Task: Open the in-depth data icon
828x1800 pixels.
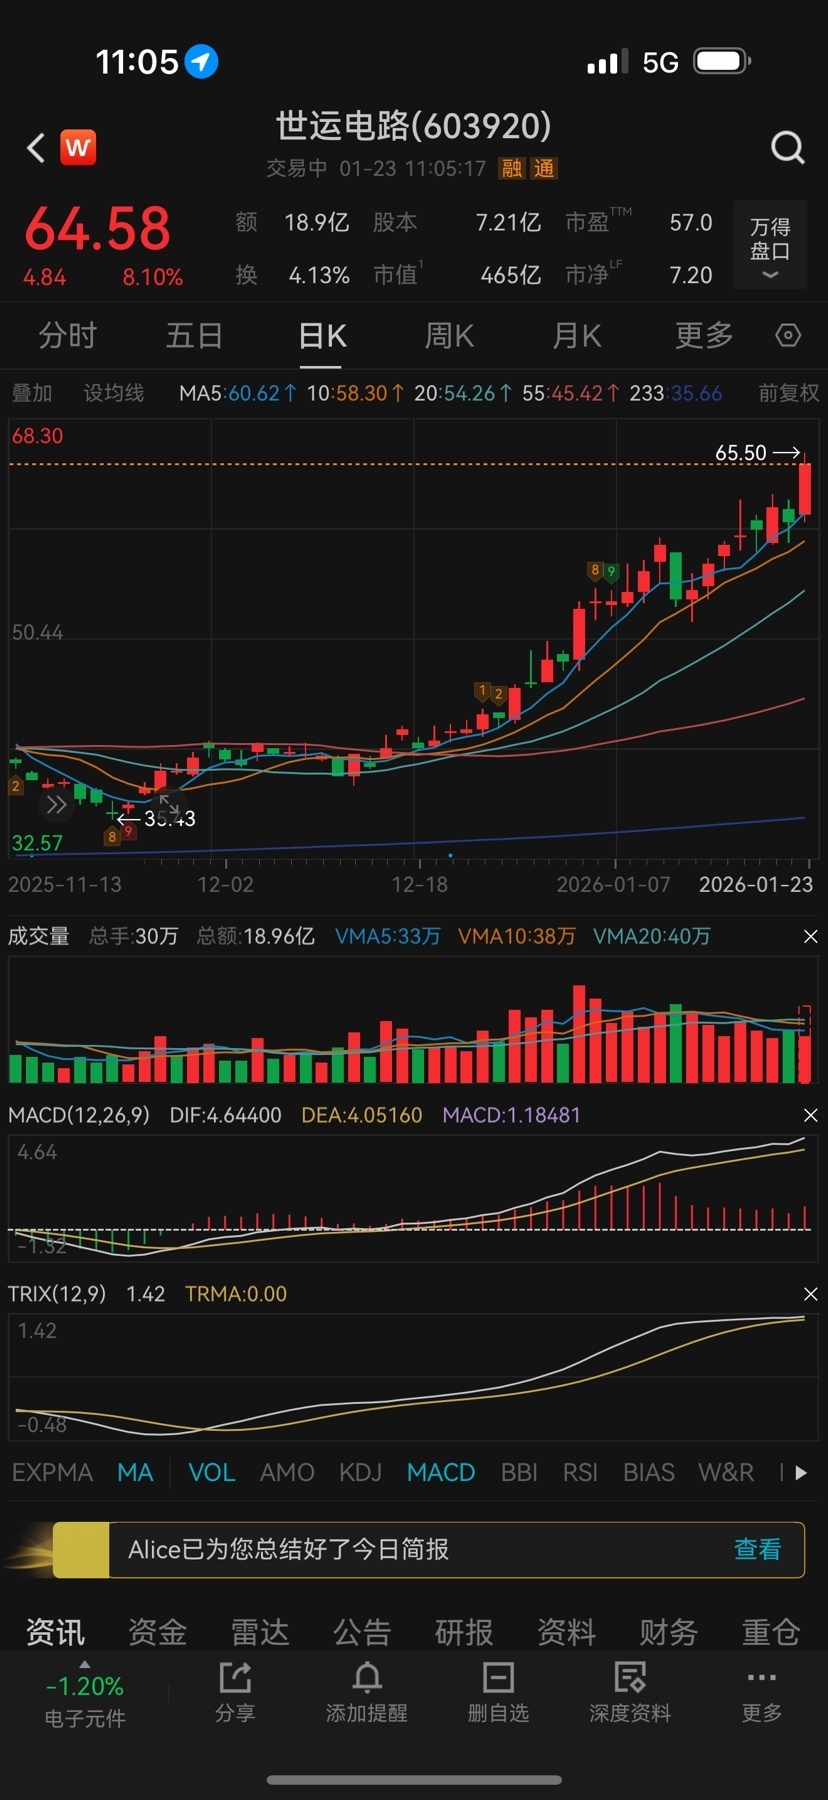Action: [630, 1692]
